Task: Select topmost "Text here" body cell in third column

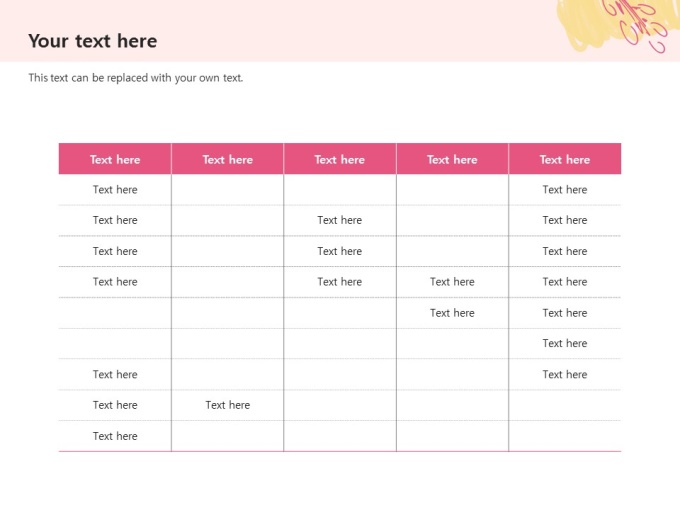Action: [340, 220]
